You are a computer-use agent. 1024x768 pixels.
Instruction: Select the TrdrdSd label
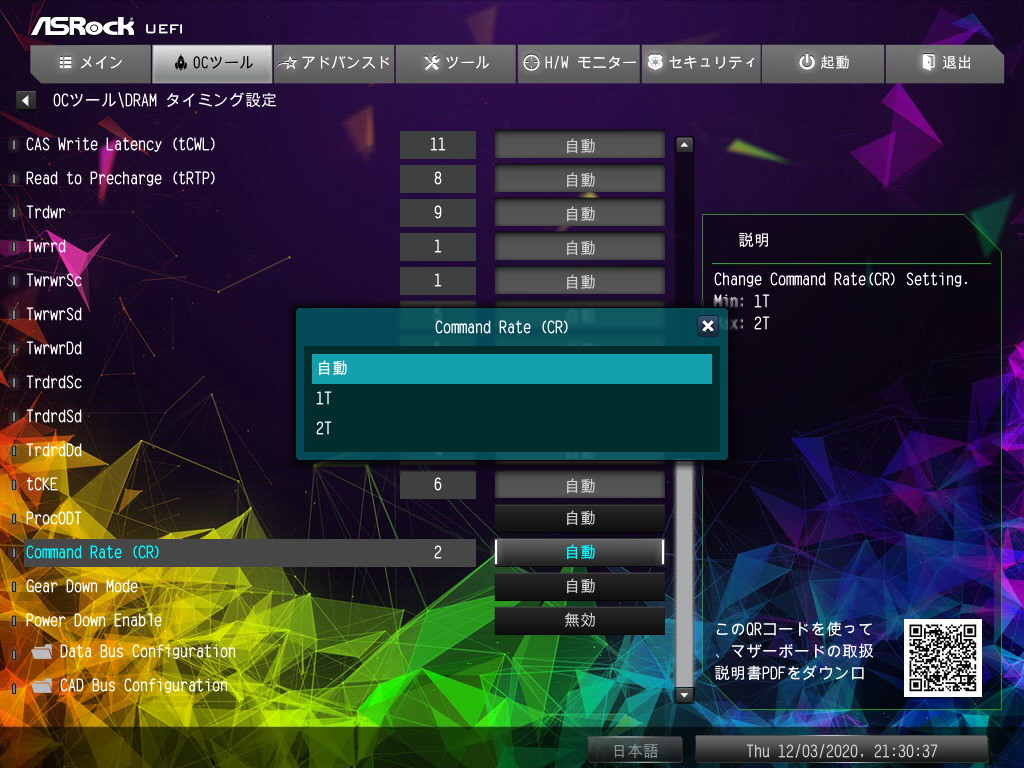pos(54,417)
